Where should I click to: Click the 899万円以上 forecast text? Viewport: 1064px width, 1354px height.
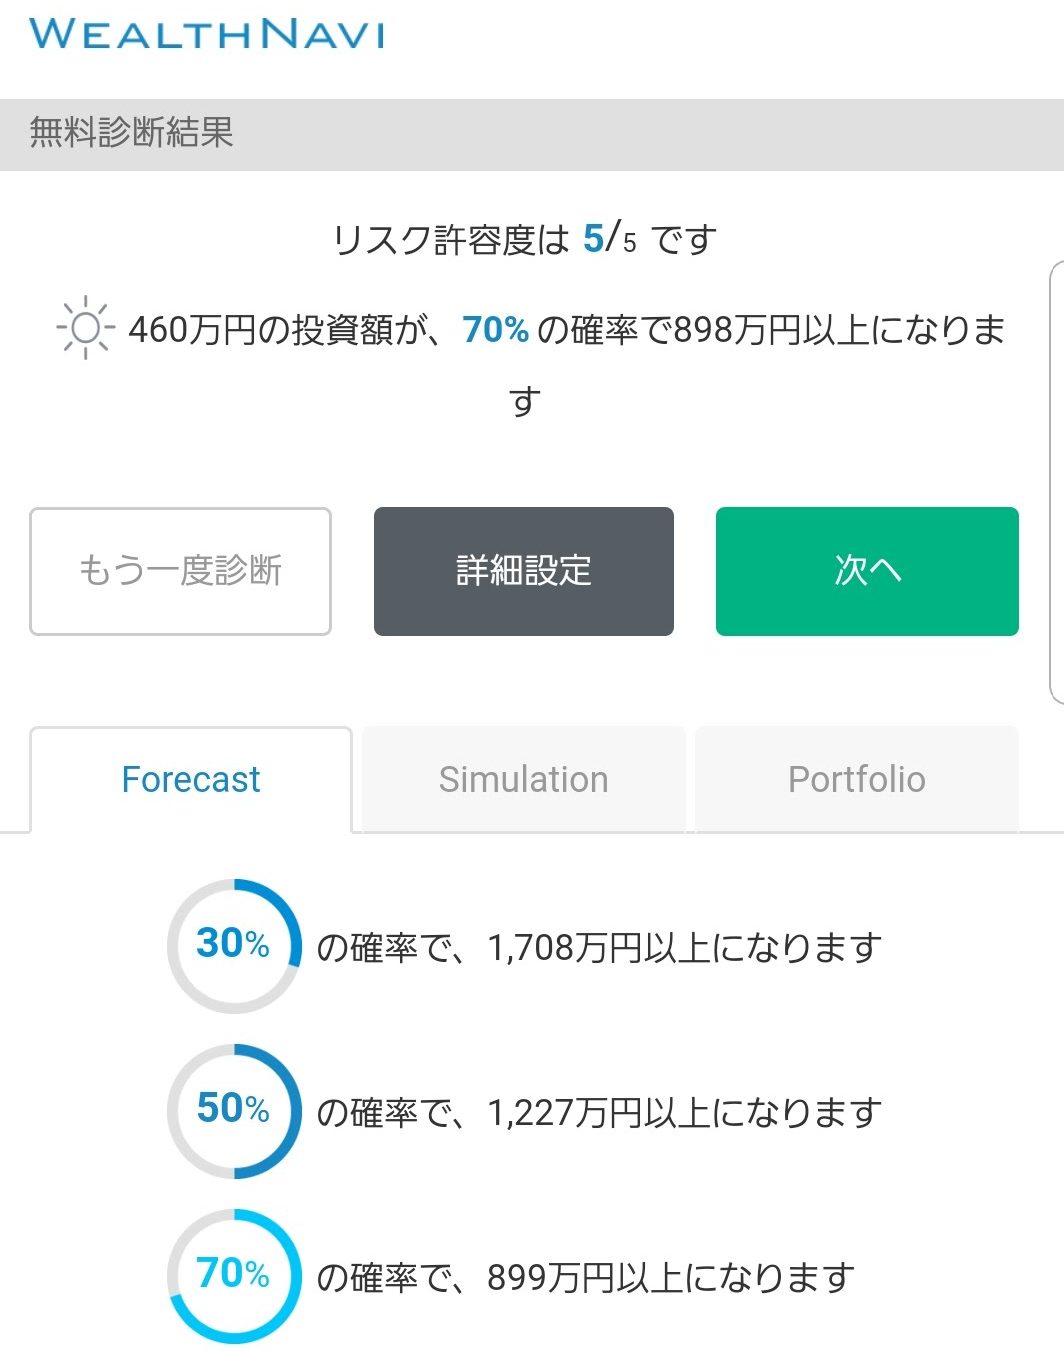[x=584, y=1276]
